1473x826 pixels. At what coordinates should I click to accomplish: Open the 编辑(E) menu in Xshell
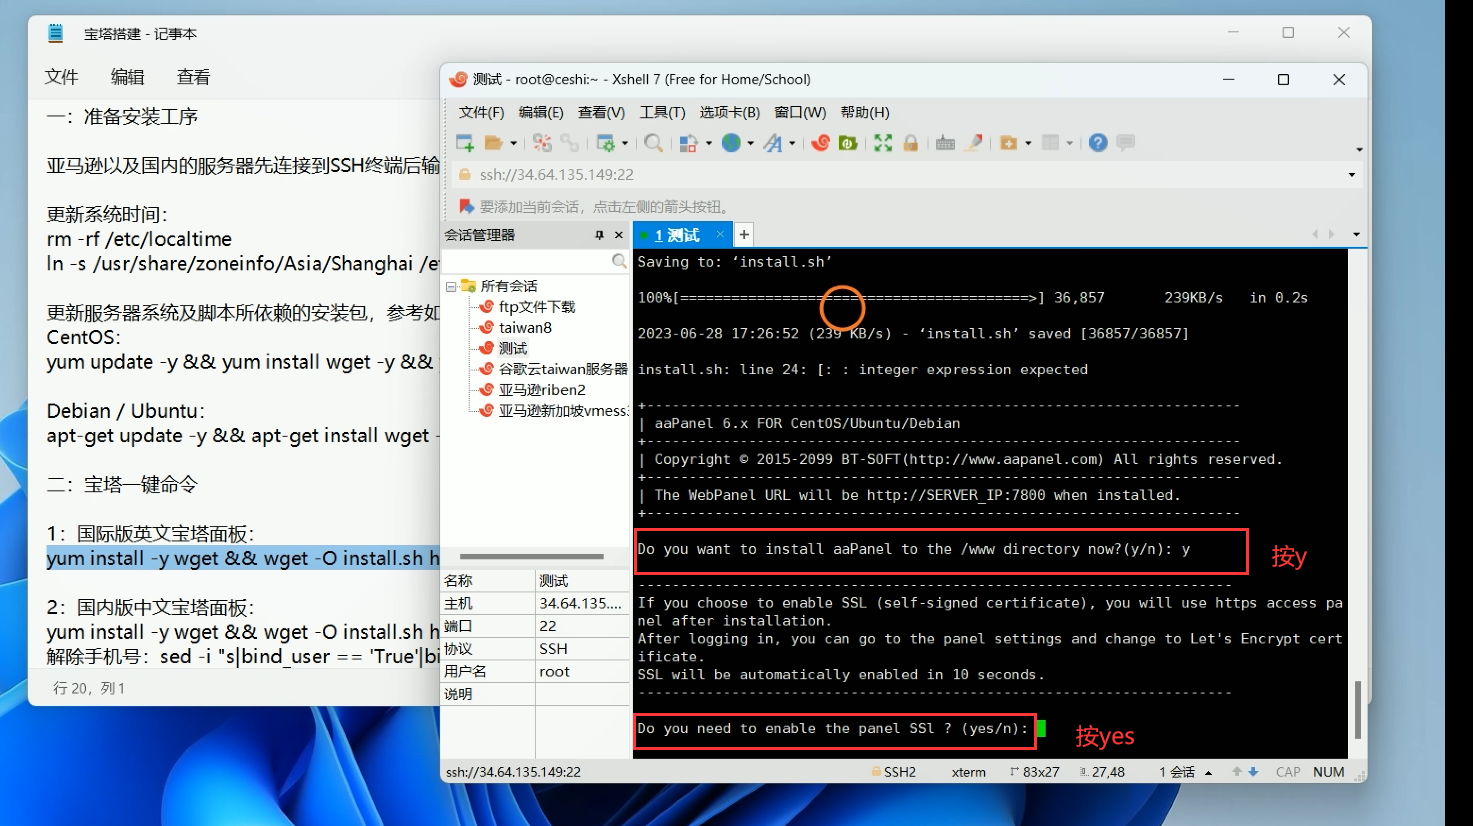(x=541, y=112)
